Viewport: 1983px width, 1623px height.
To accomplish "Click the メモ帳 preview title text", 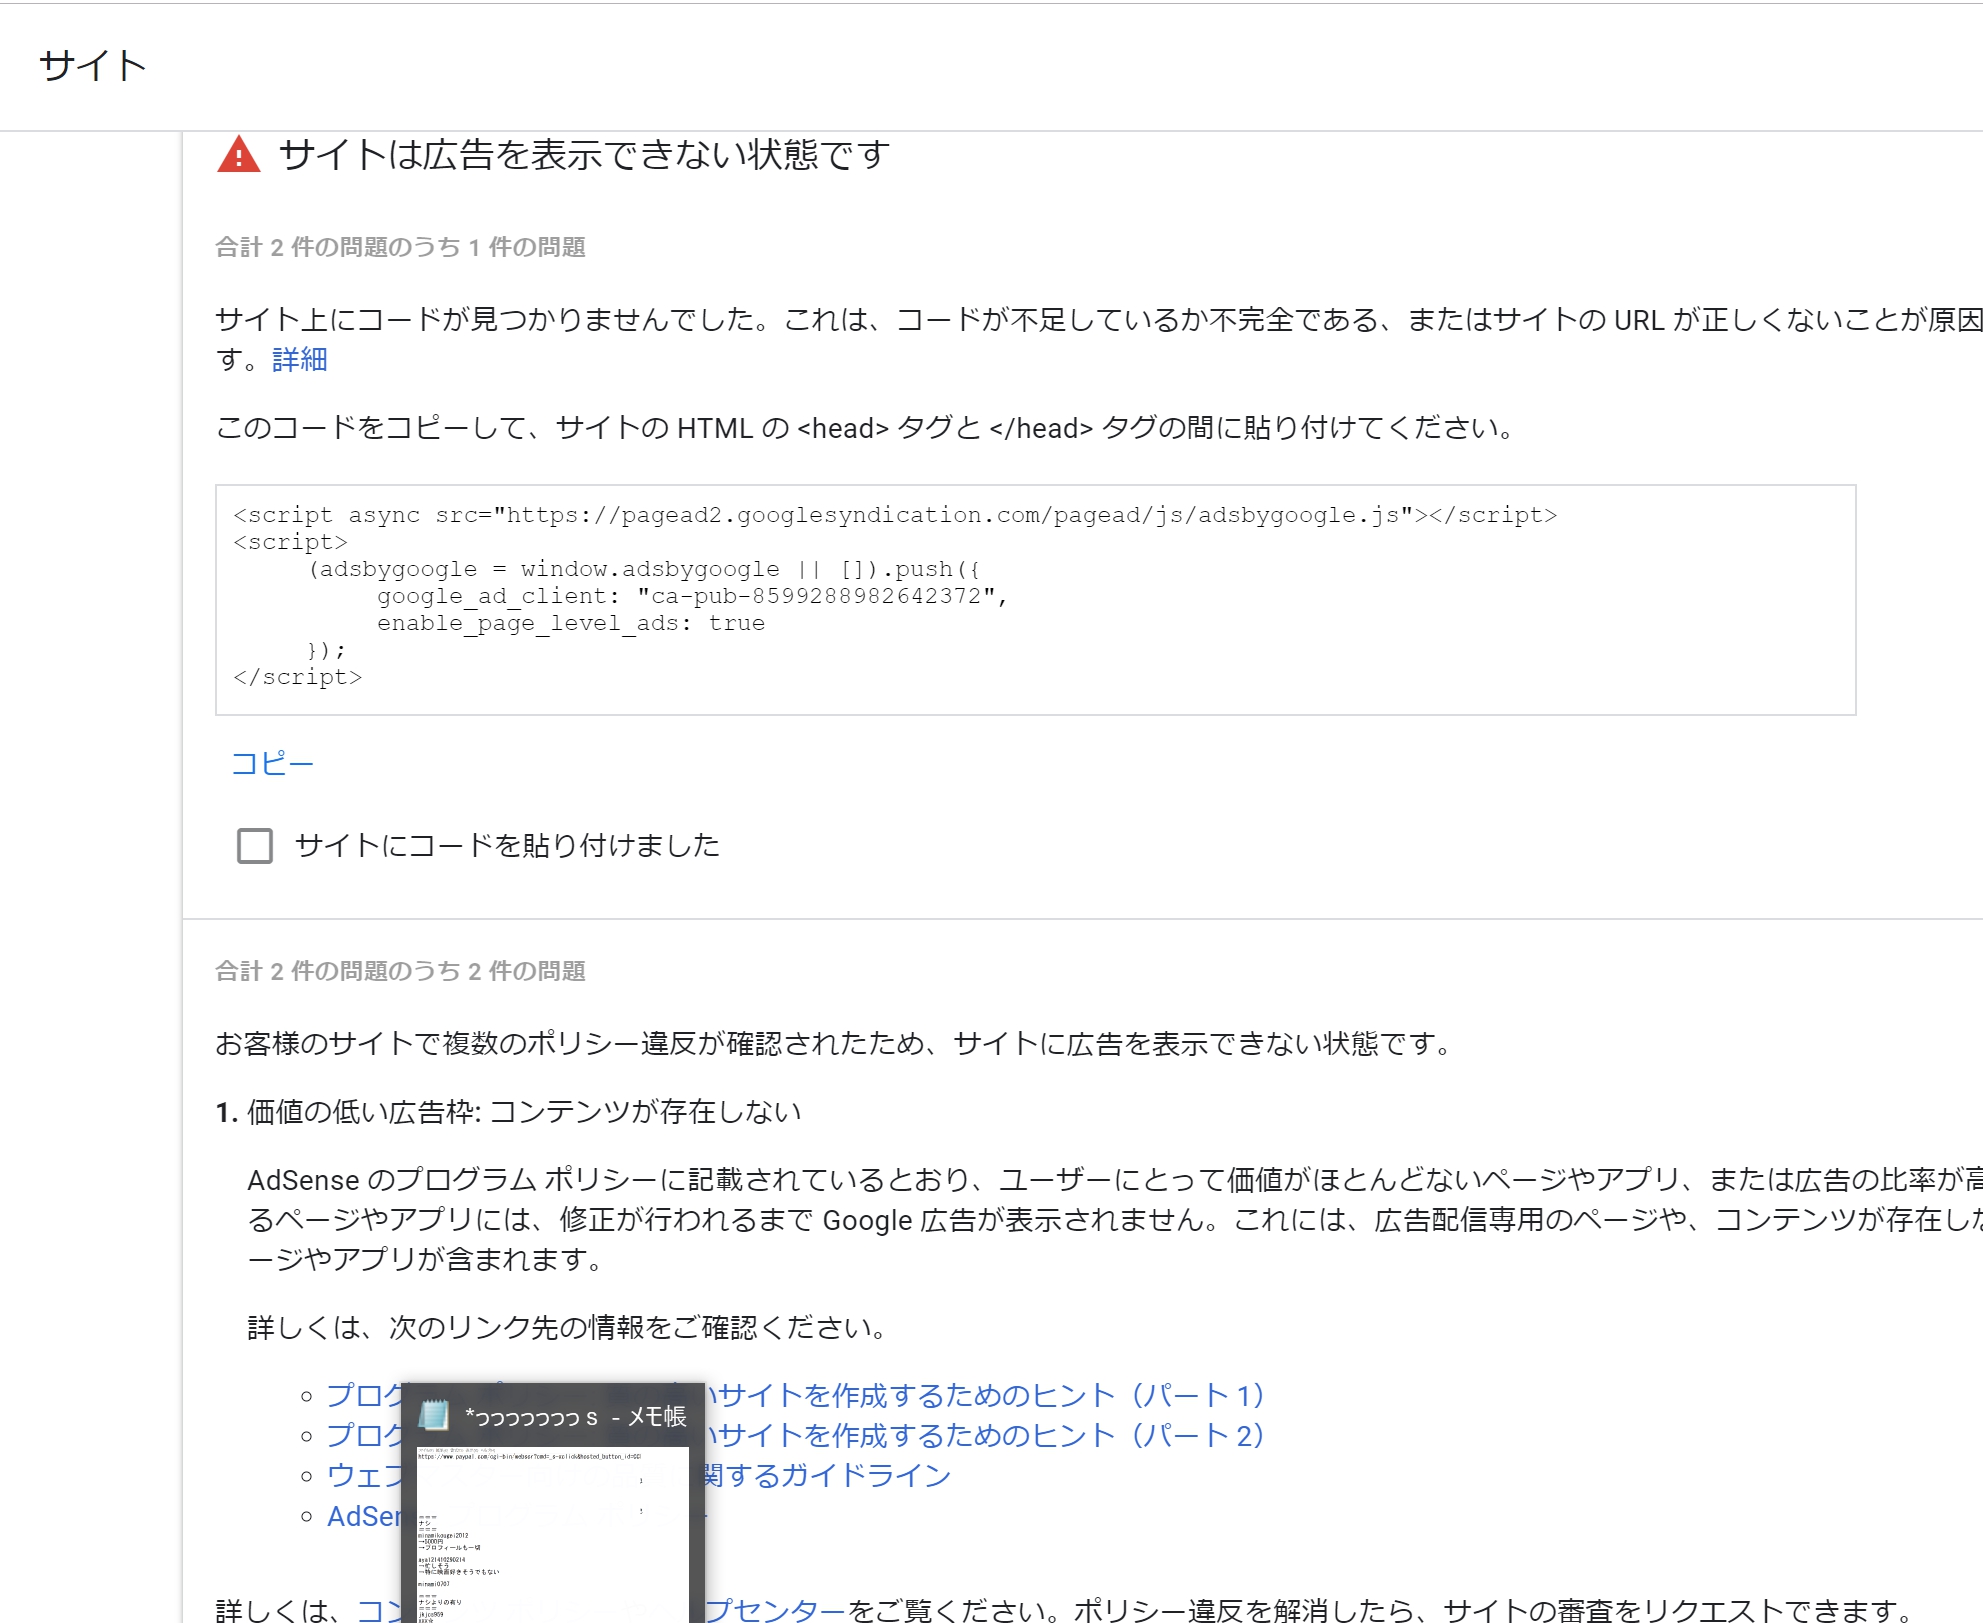I will point(576,1416).
